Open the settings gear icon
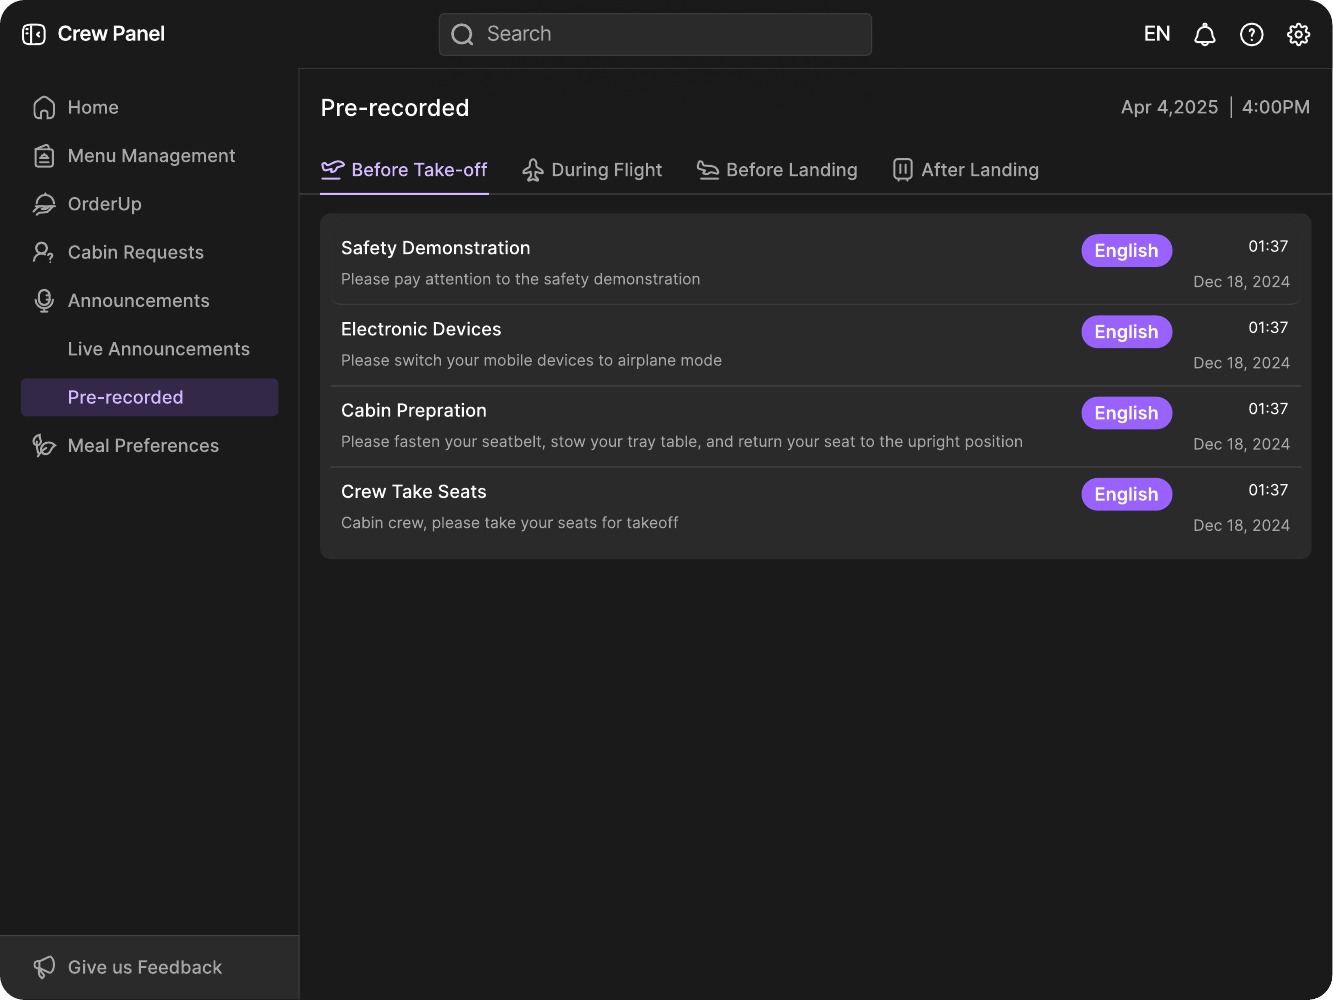 [1298, 34]
